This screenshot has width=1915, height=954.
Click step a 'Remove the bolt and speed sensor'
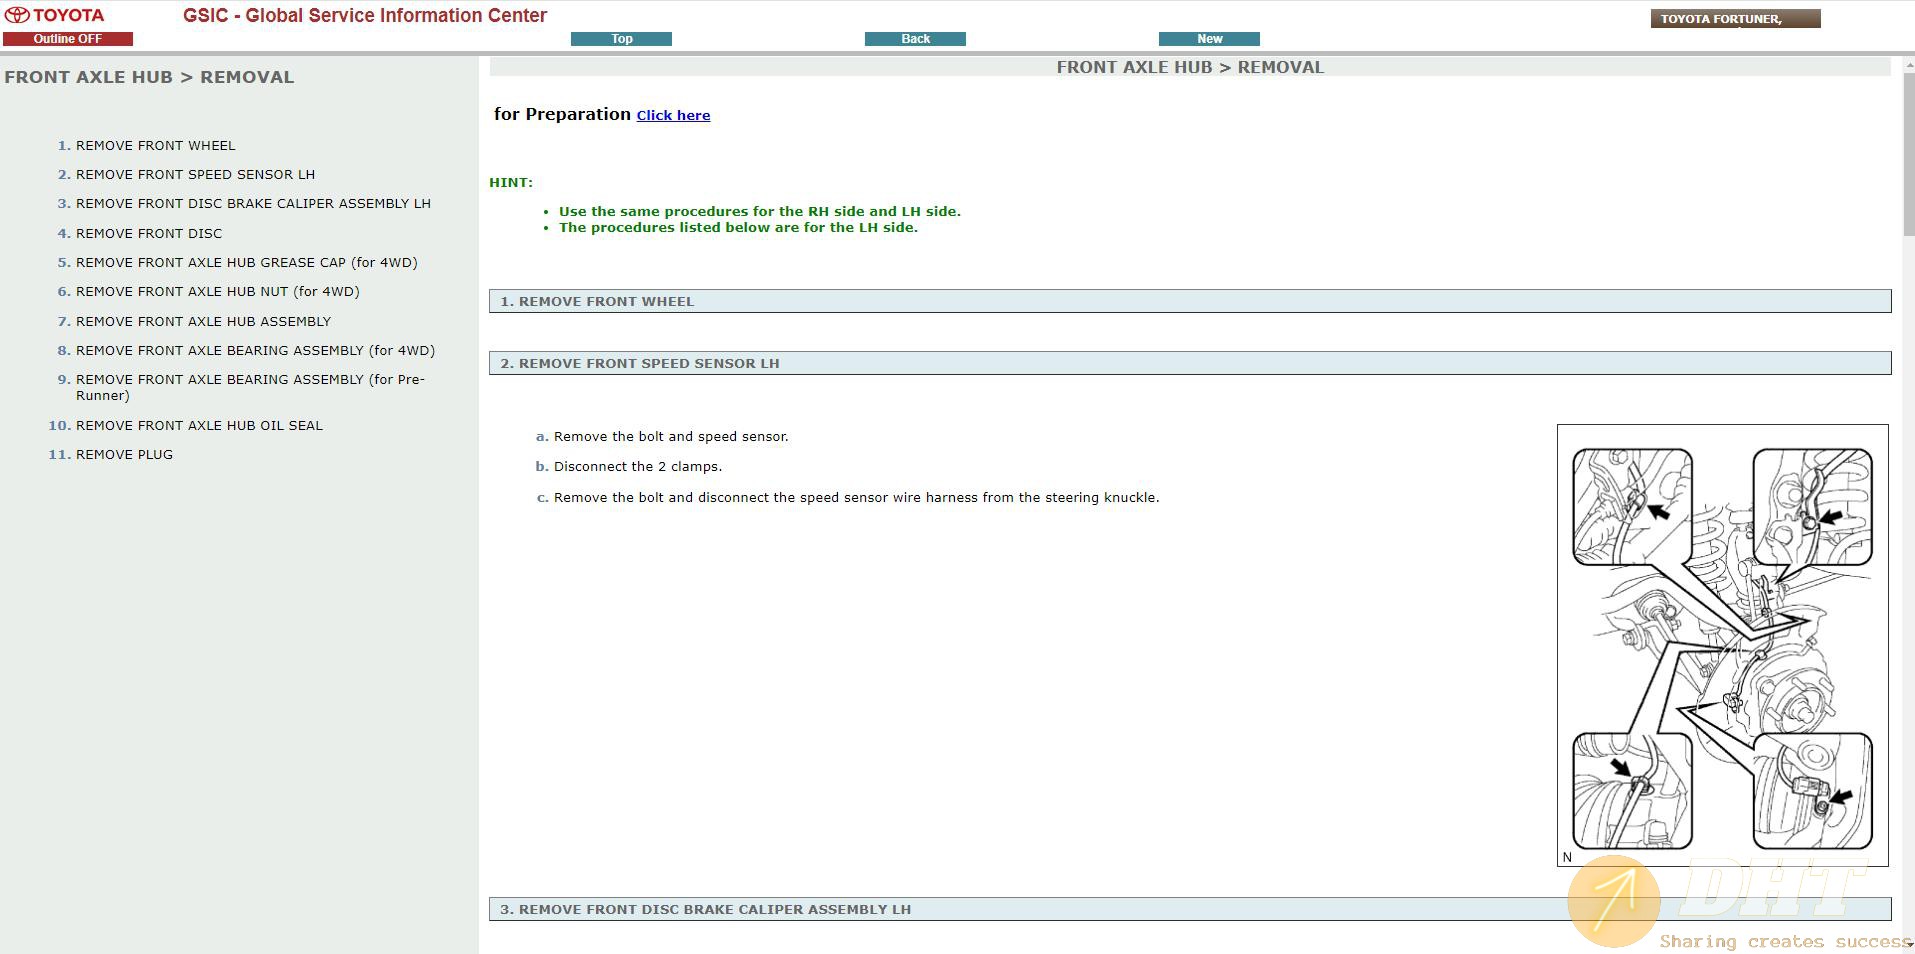671,437
